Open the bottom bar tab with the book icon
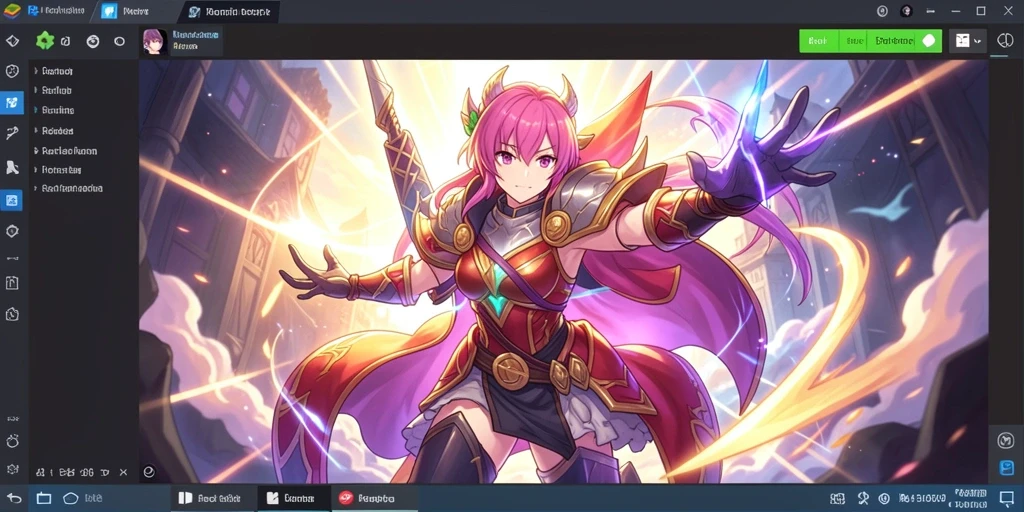 pyautogui.click(x=214, y=498)
